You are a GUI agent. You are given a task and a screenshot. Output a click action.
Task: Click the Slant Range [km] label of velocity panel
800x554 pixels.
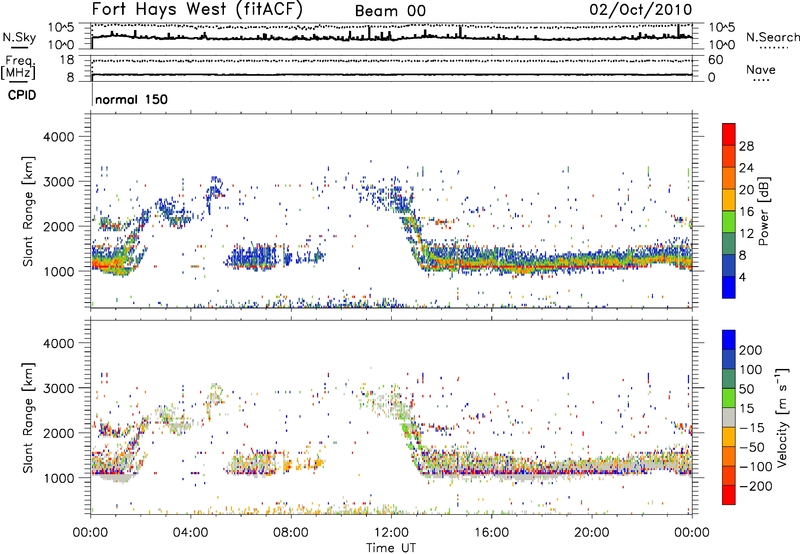[29, 418]
